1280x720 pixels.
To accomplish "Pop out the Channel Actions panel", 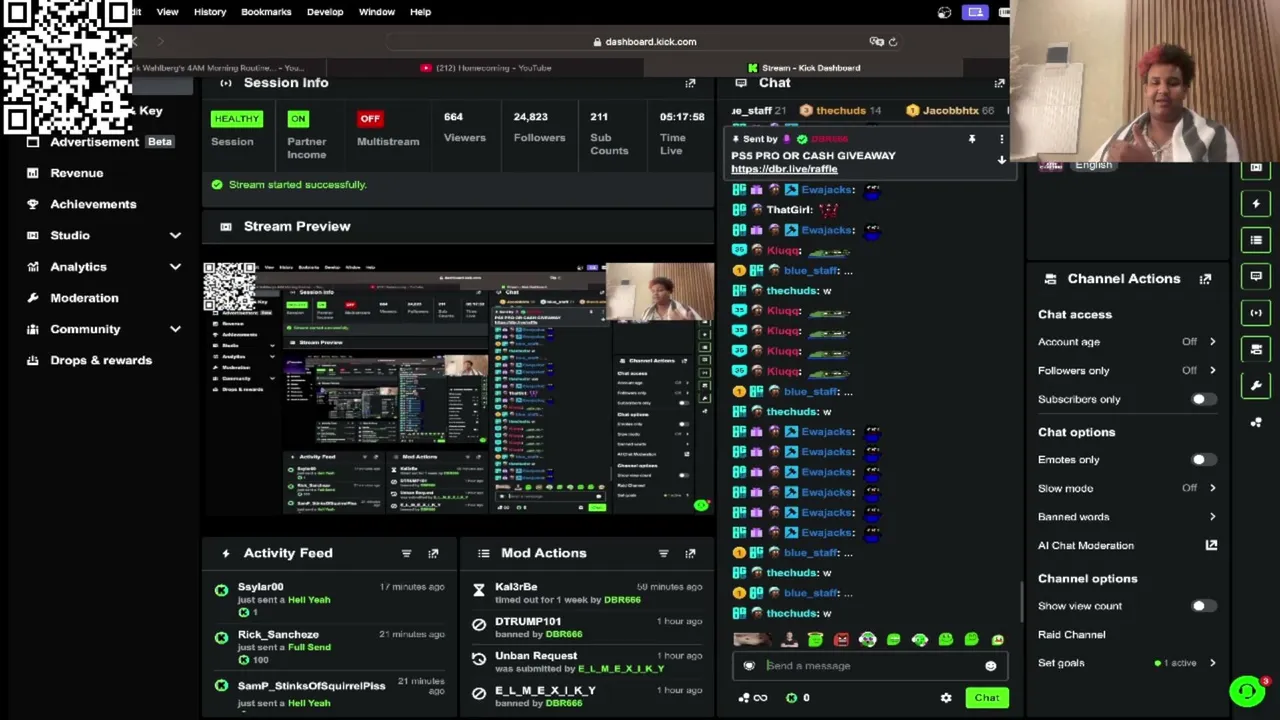I will pyautogui.click(x=1205, y=279).
